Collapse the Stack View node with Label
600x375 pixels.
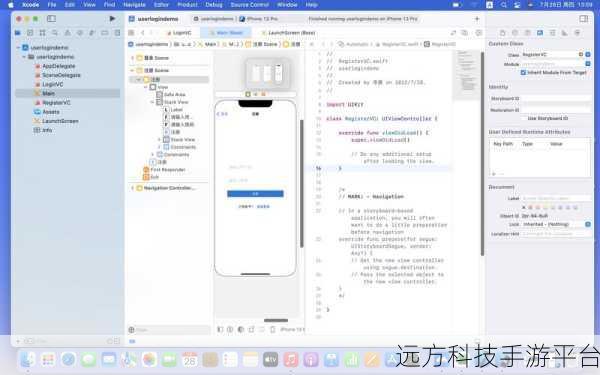click(153, 102)
